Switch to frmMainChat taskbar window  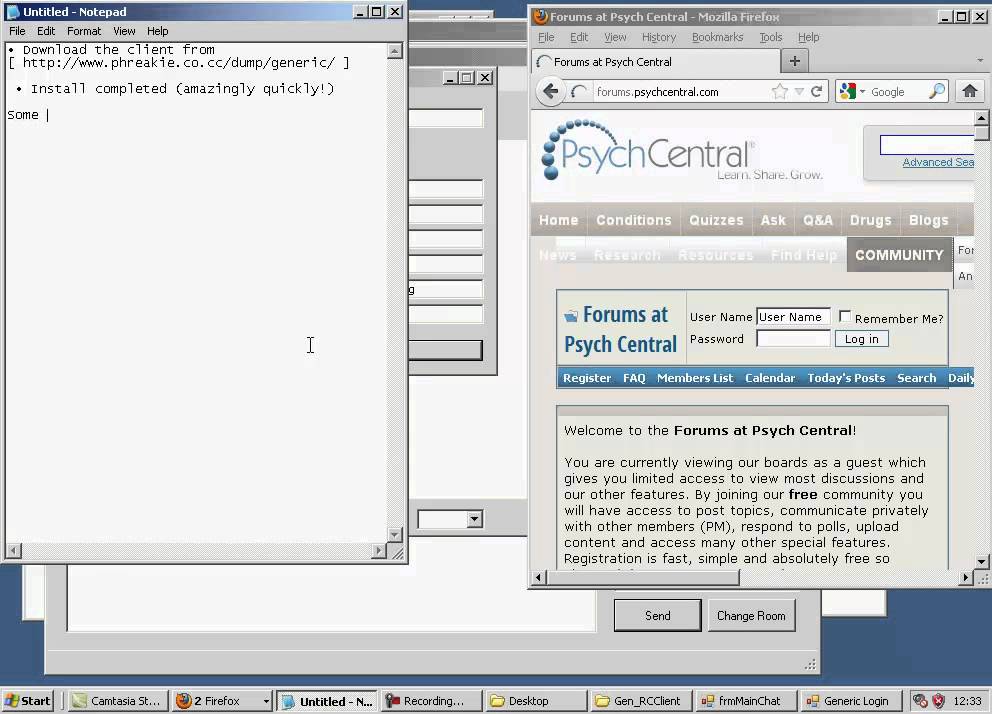pyautogui.click(x=746, y=701)
